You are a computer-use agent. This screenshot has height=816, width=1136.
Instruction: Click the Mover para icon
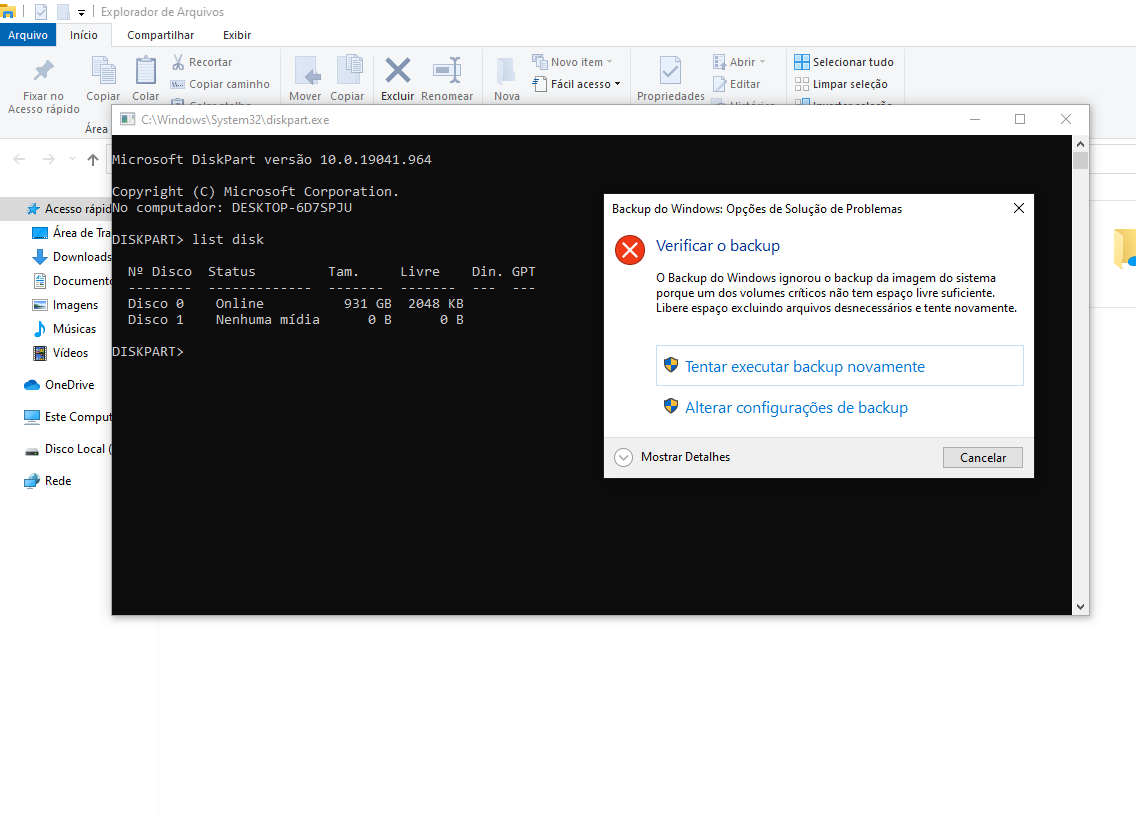click(306, 71)
